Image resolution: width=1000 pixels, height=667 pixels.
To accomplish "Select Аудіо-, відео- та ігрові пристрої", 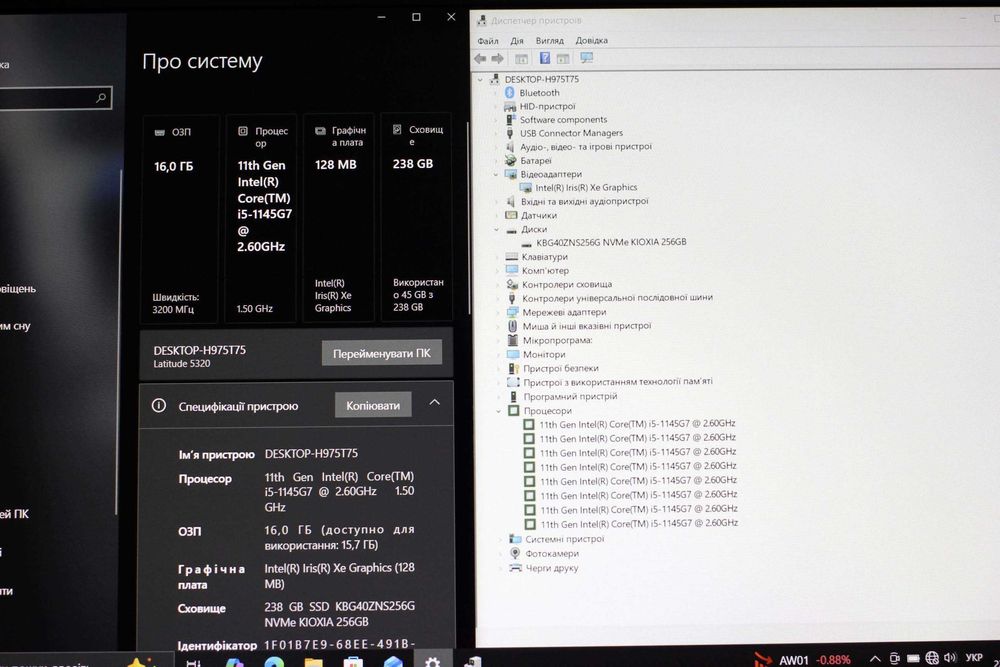I will tap(585, 147).
